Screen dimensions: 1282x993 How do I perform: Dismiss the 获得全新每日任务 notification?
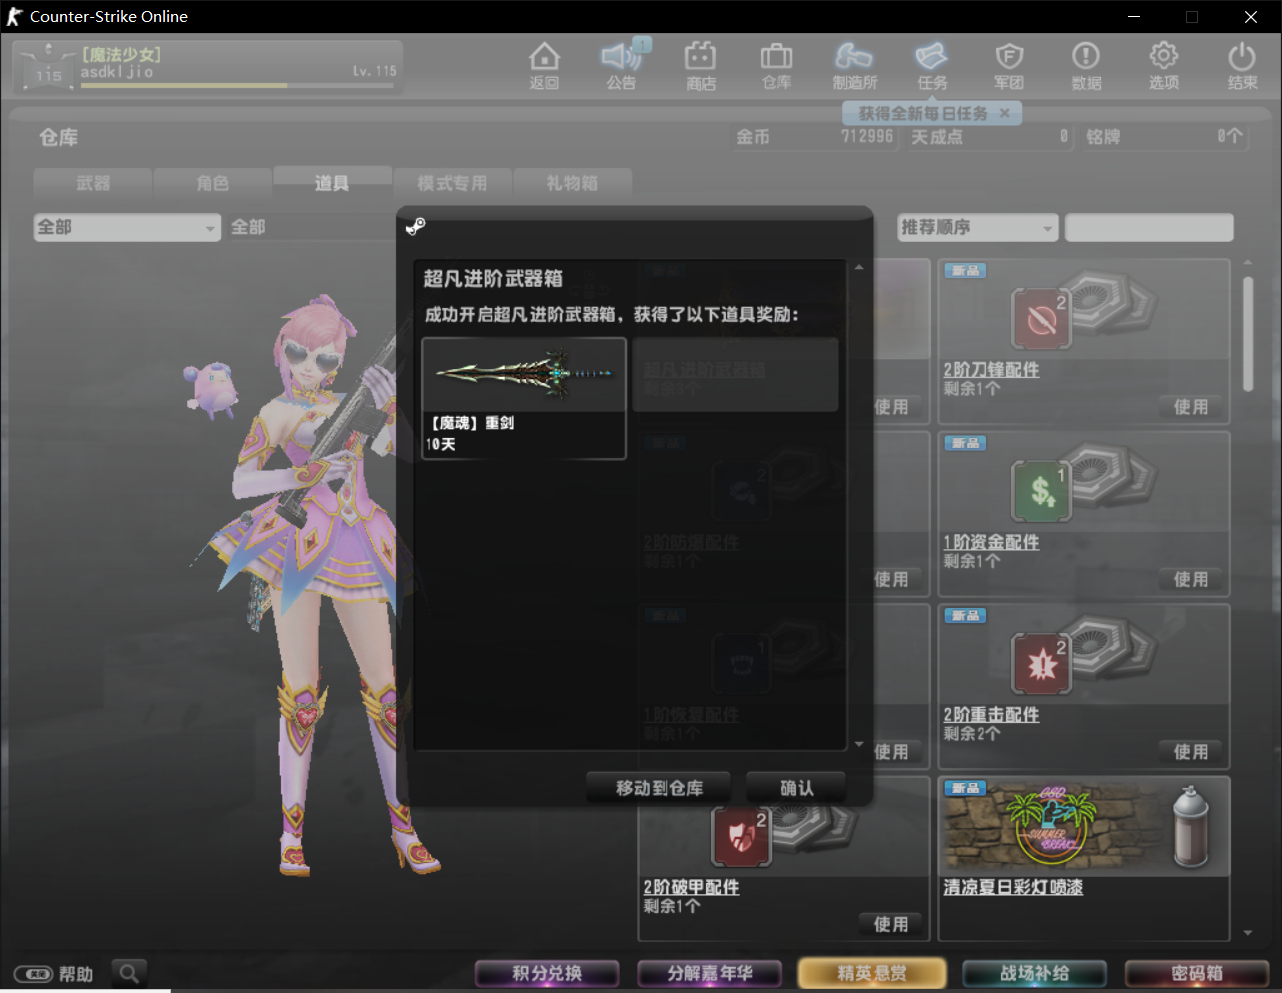tap(1005, 113)
